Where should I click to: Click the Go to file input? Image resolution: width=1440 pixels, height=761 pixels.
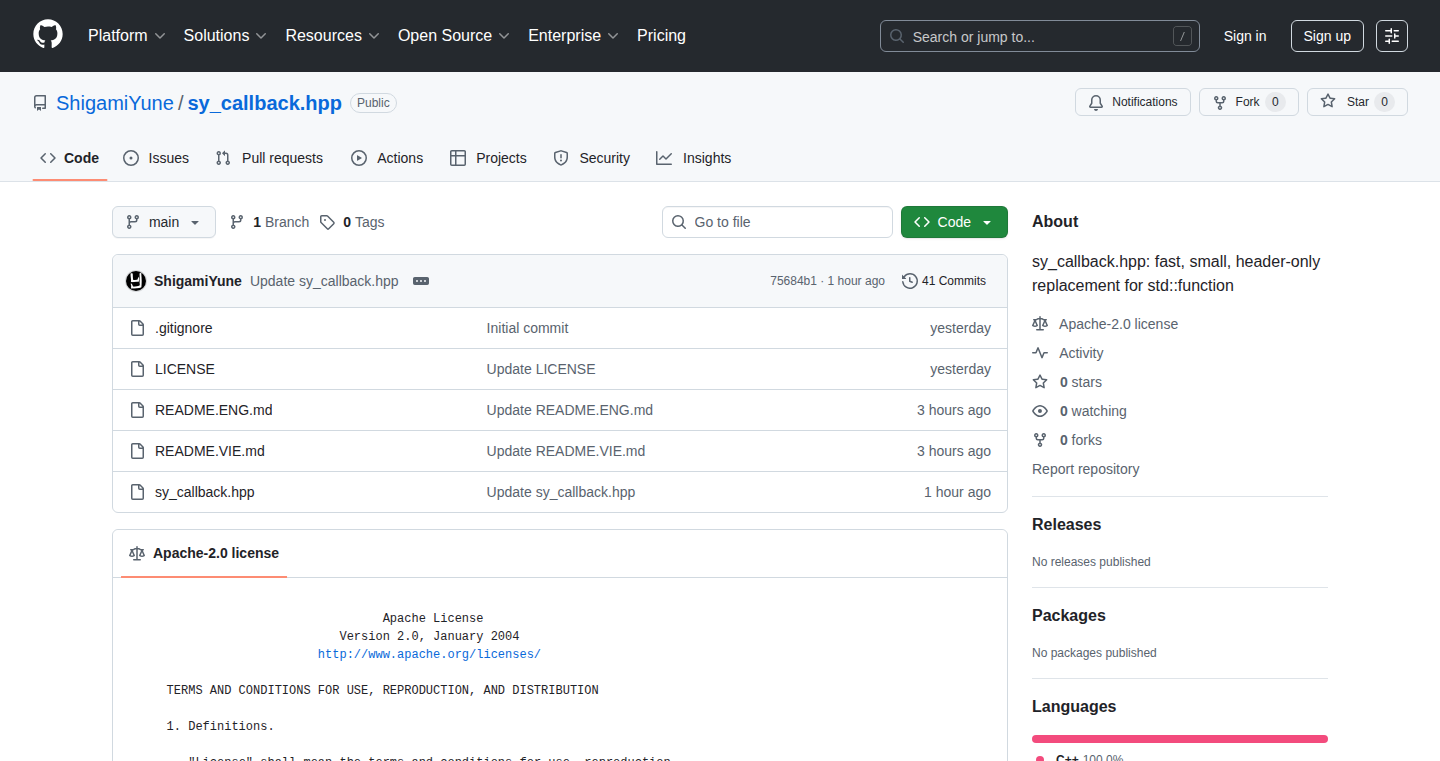pyautogui.click(x=777, y=222)
